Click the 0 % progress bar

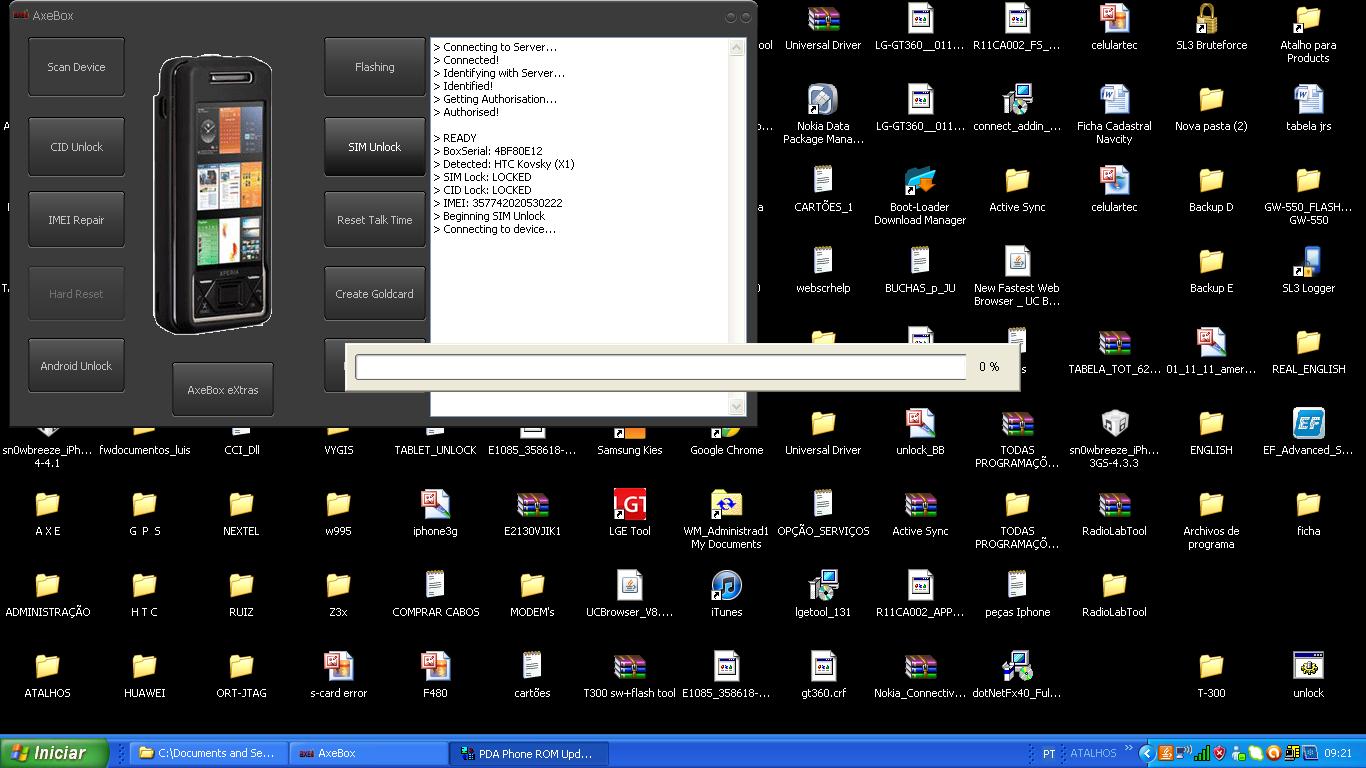coord(661,367)
